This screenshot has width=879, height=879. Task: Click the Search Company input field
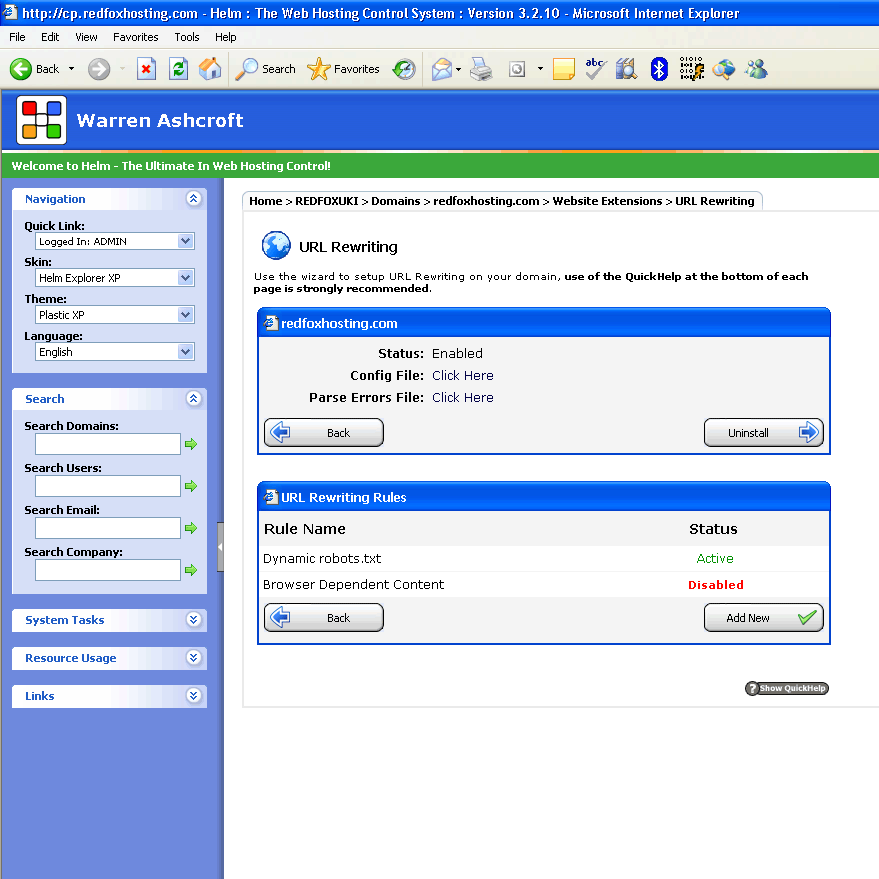(x=108, y=570)
